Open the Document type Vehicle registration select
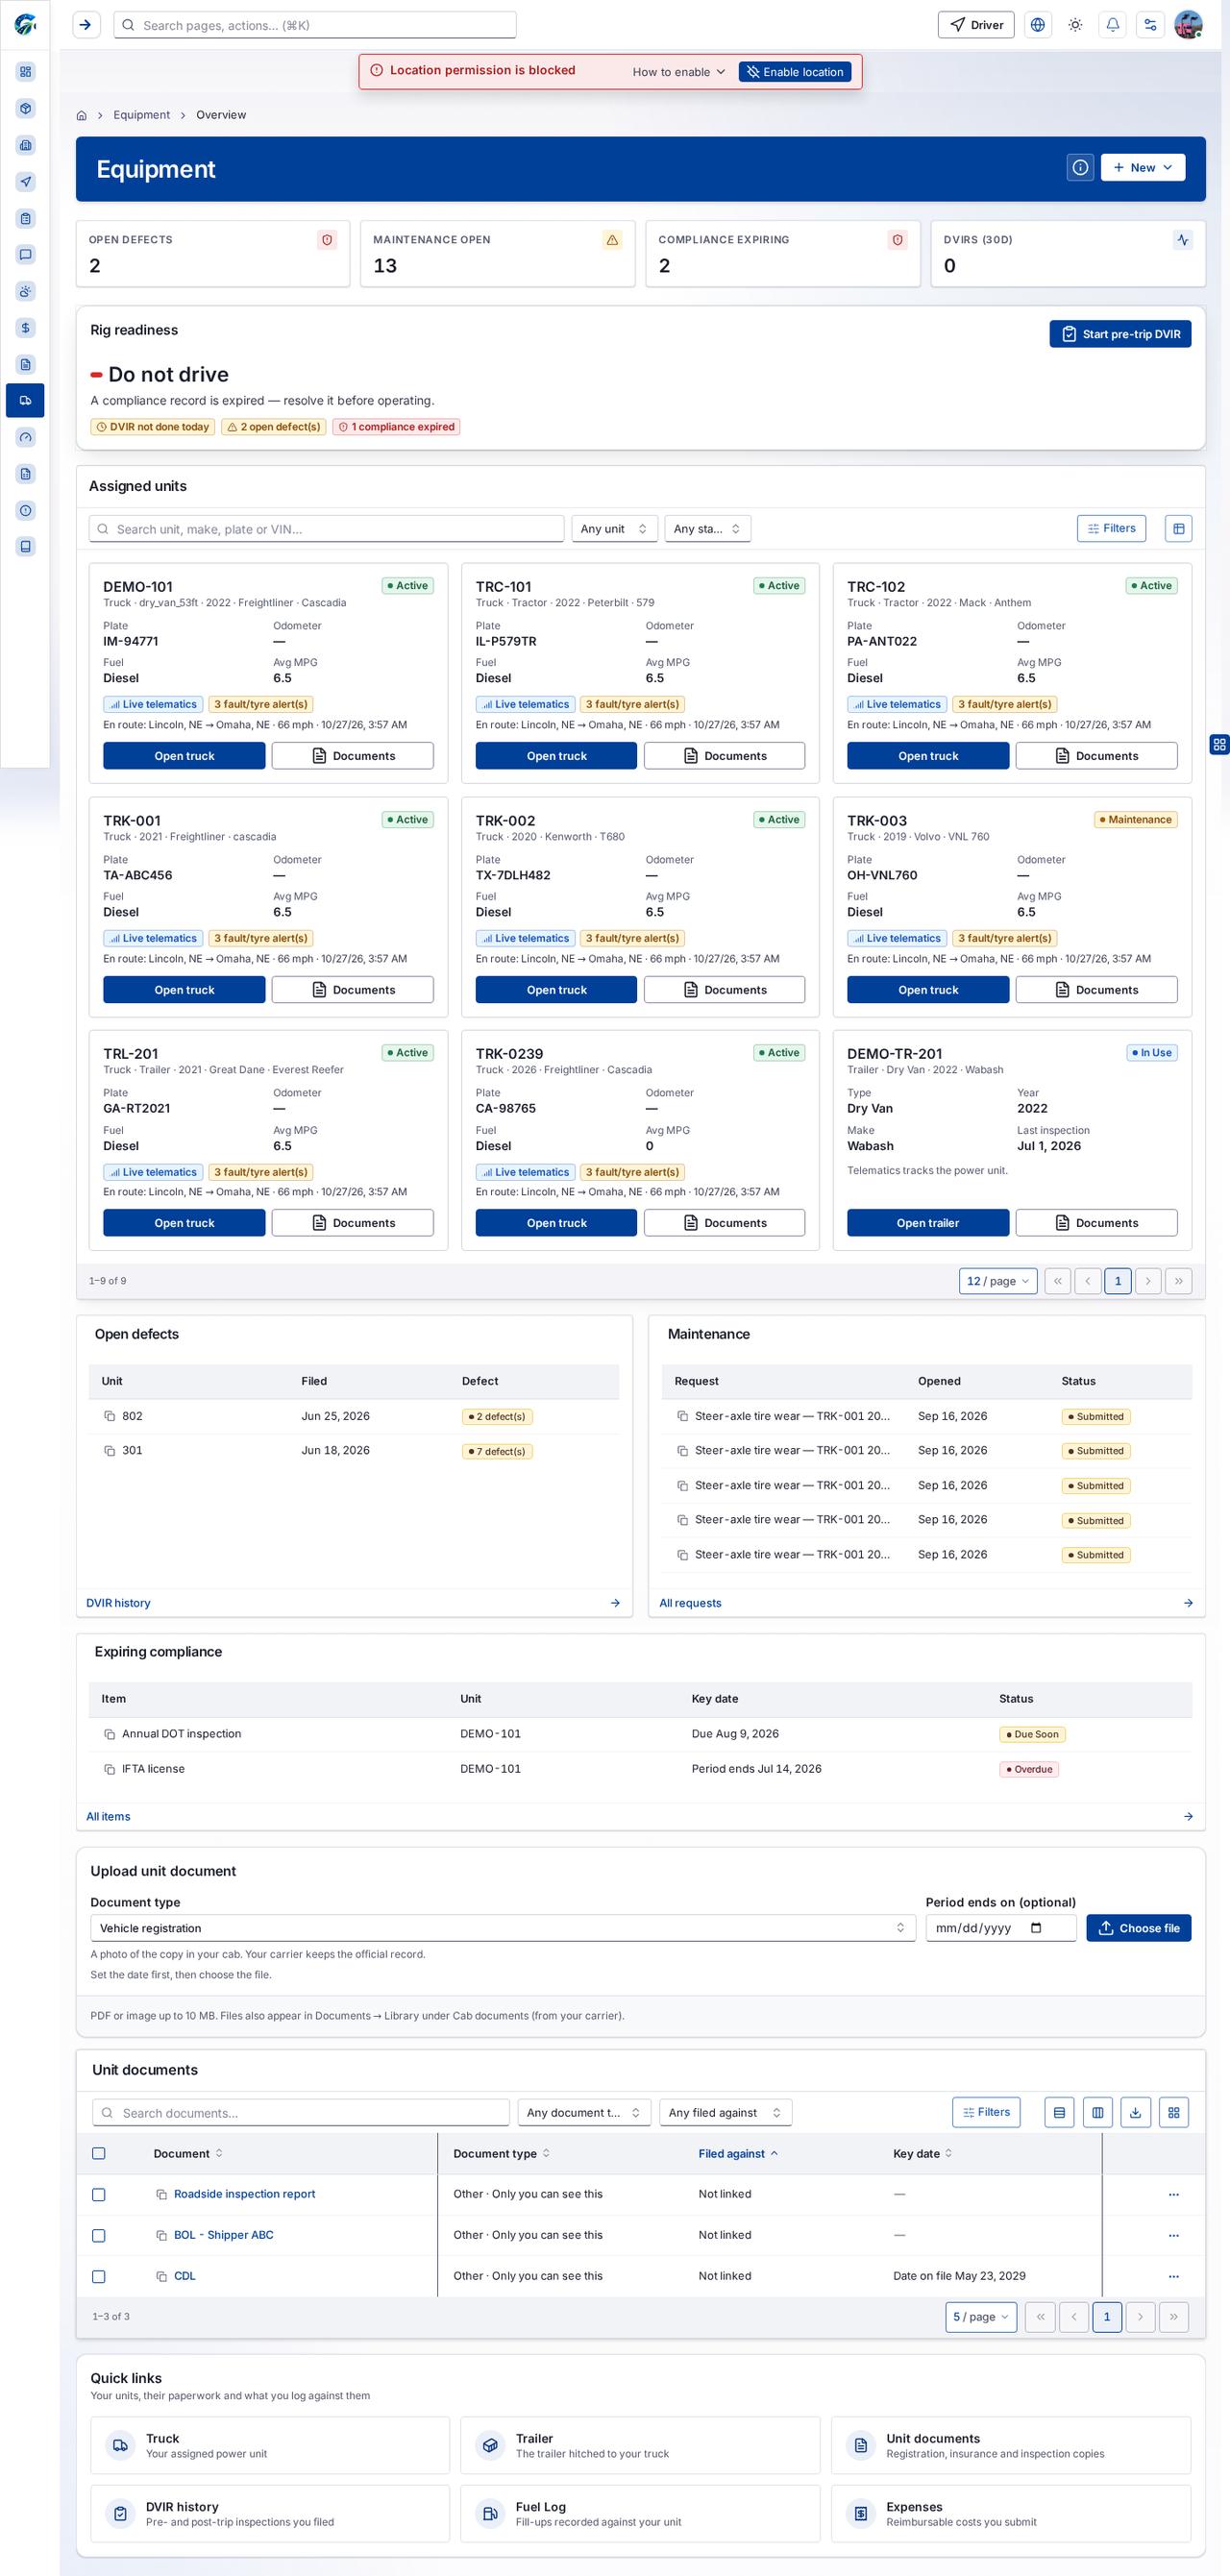The height and width of the screenshot is (2576, 1230). tap(503, 1928)
